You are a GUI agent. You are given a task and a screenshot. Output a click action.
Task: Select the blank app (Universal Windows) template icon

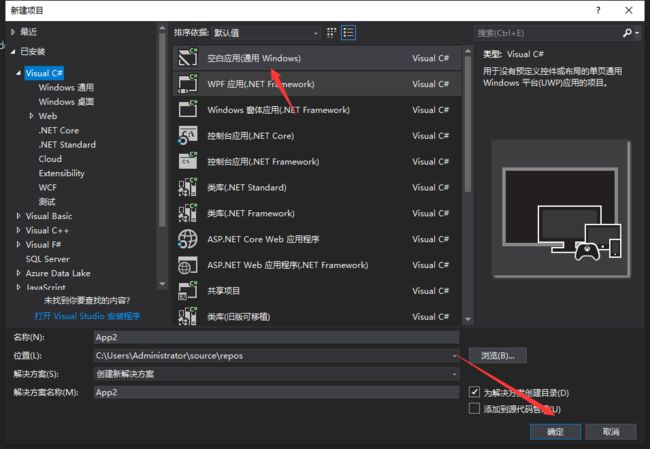click(188, 58)
